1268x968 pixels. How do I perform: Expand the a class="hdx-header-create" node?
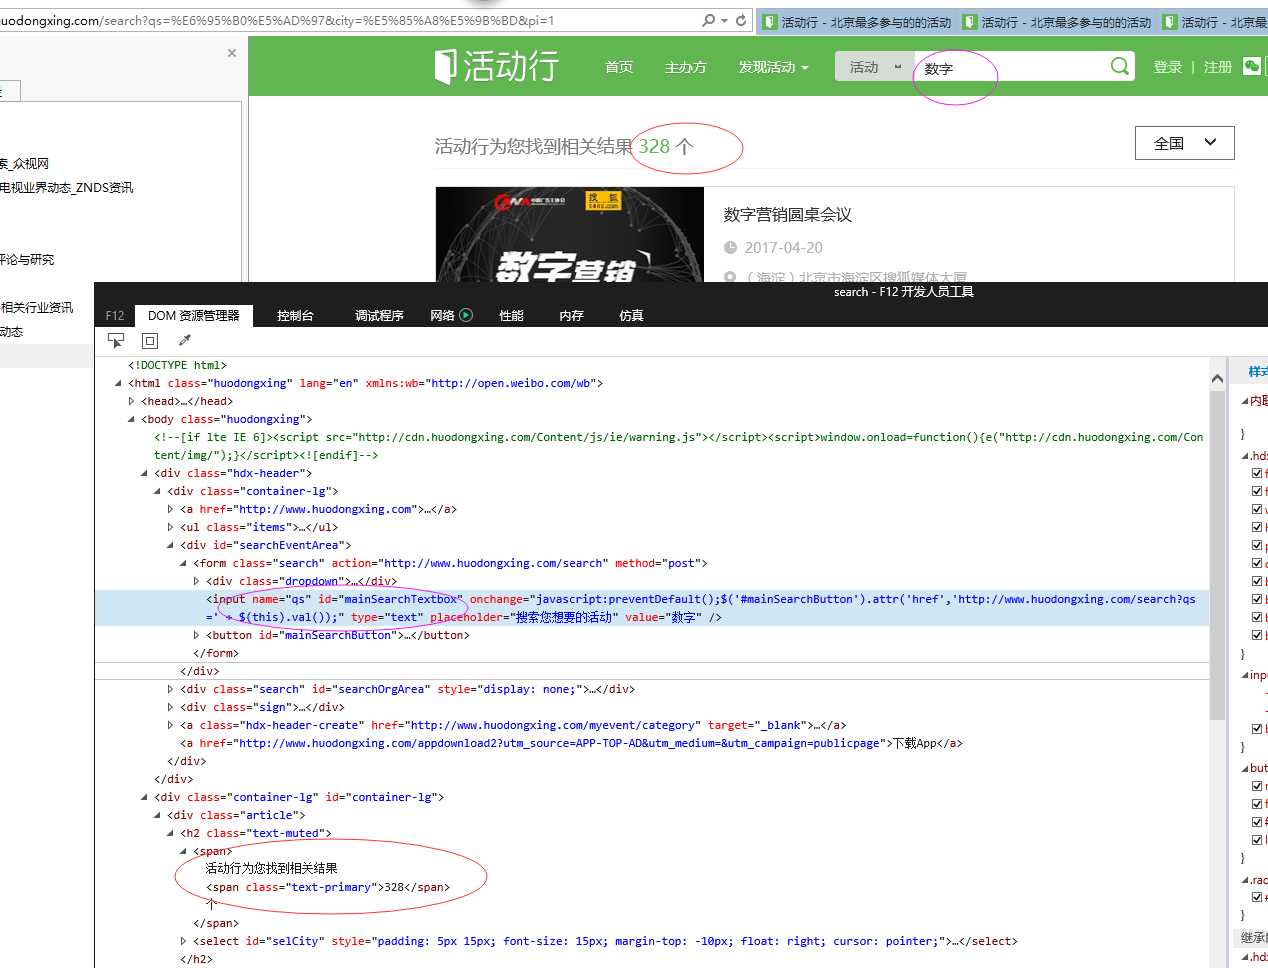171,725
